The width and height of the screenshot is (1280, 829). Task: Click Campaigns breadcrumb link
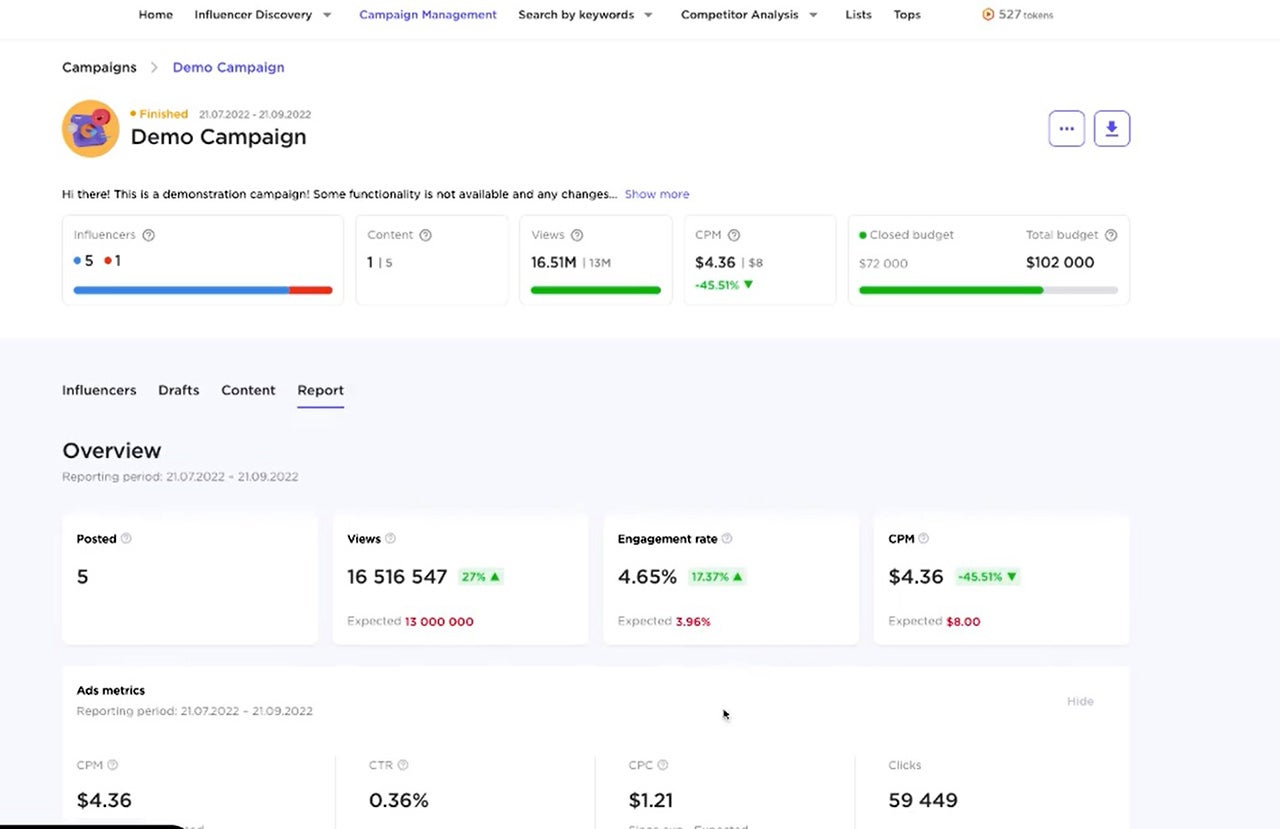pyautogui.click(x=99, y=67)
